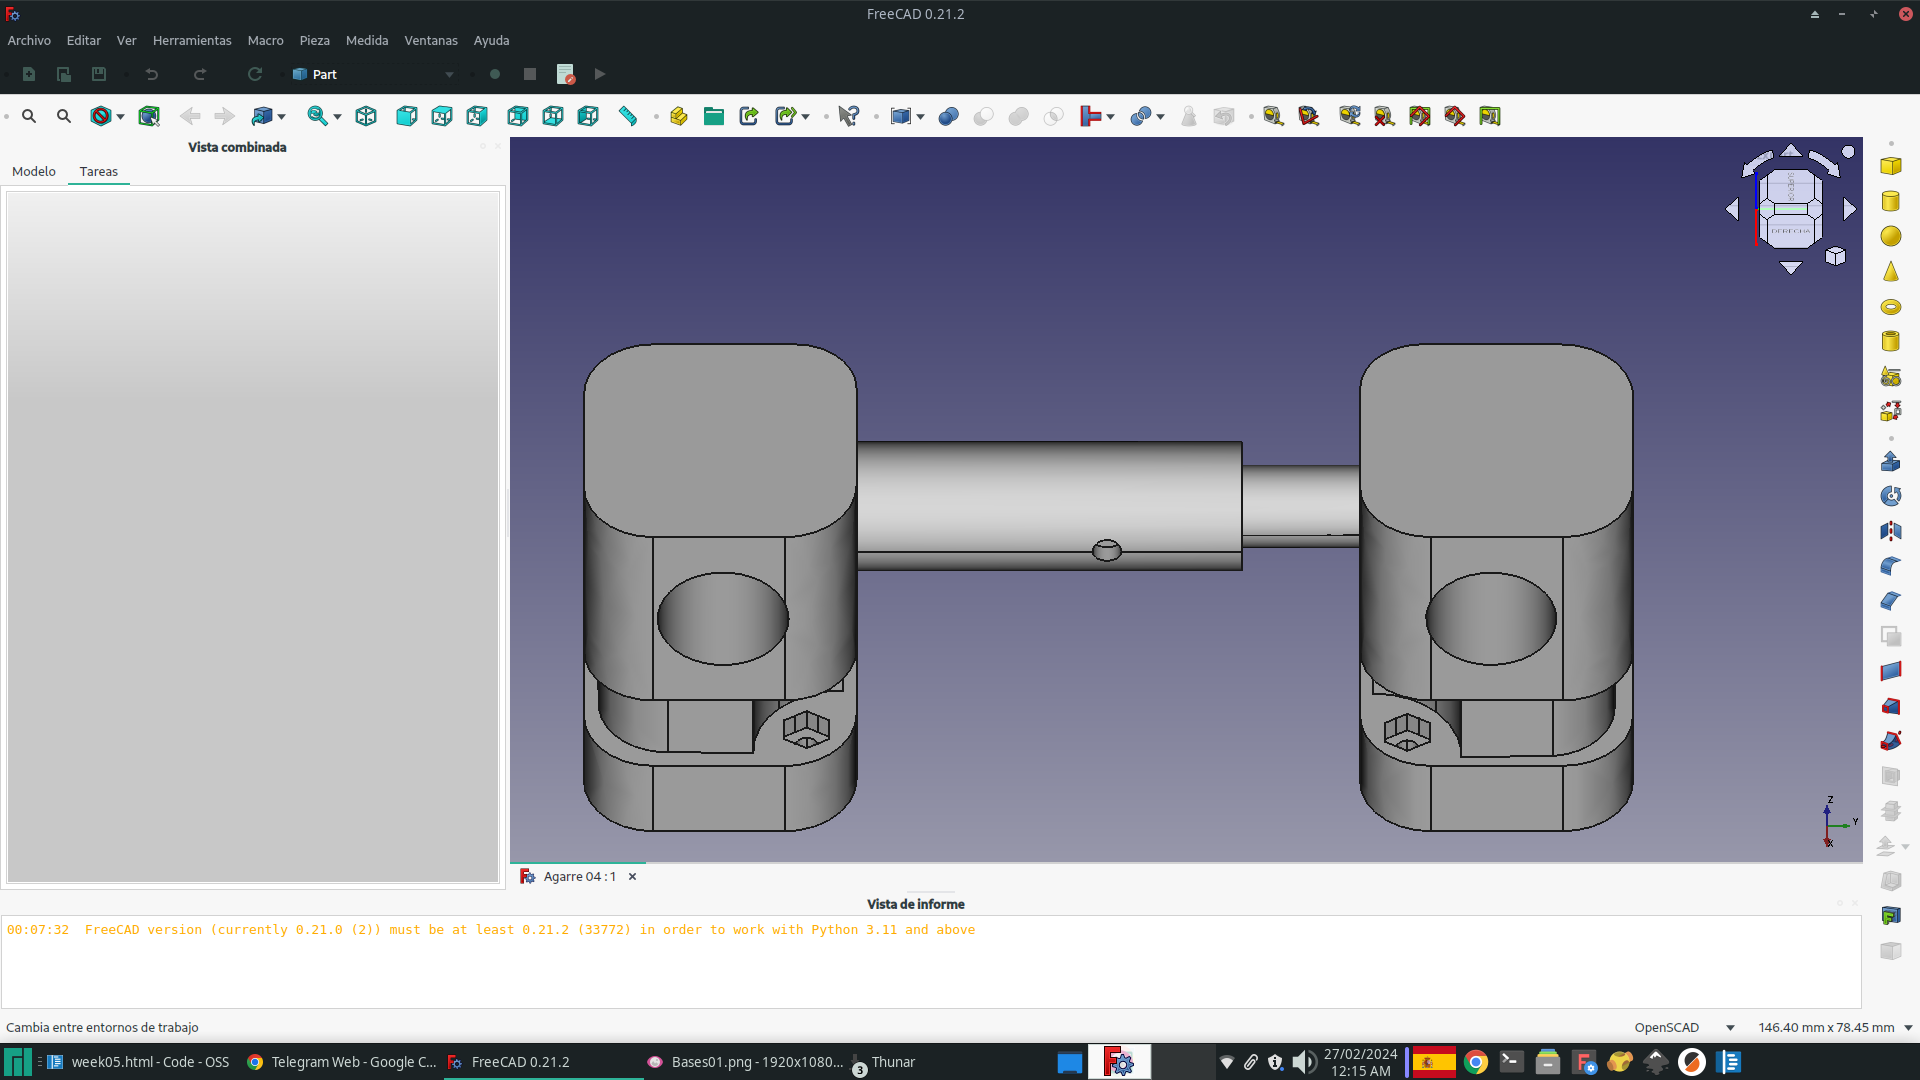Expand the Join objects dropdown arrow
1920x1080 pixels.
click(1110, 117)
